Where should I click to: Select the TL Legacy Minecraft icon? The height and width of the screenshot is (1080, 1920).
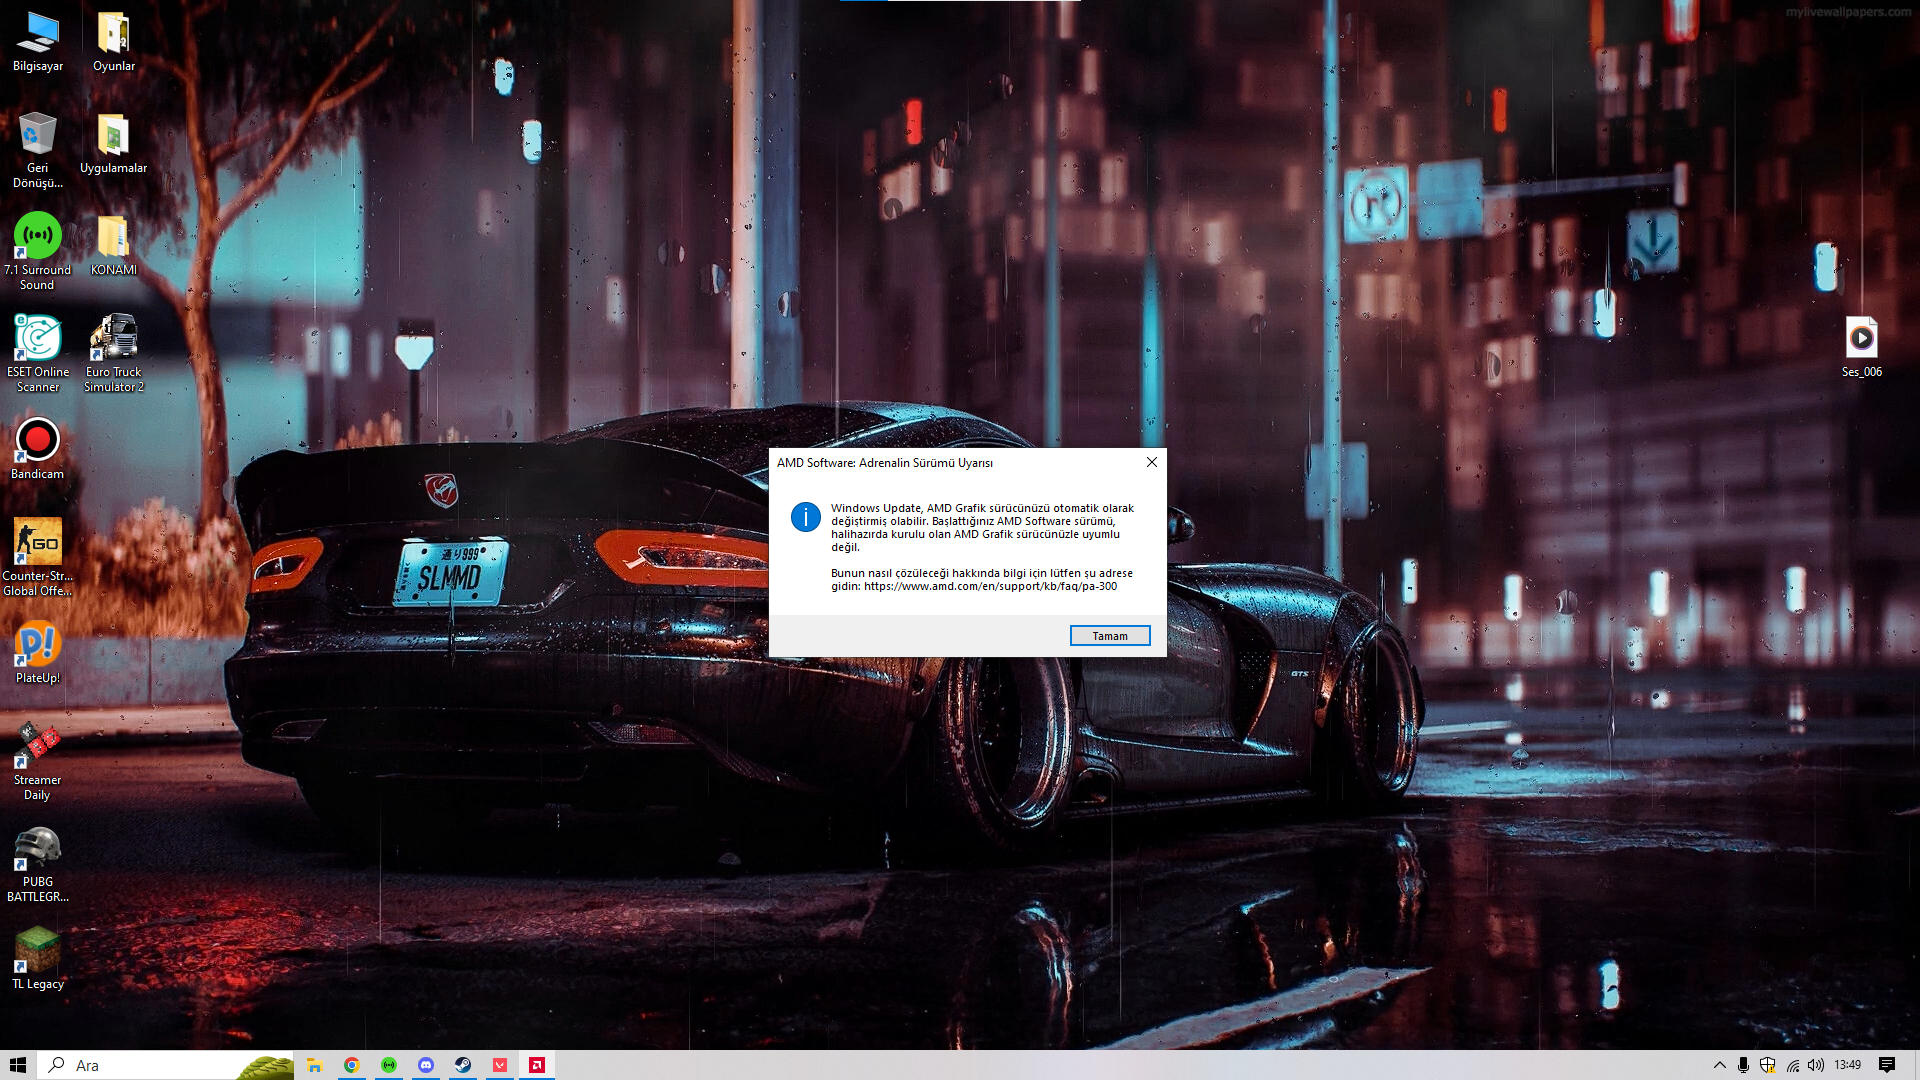[37, 951]
